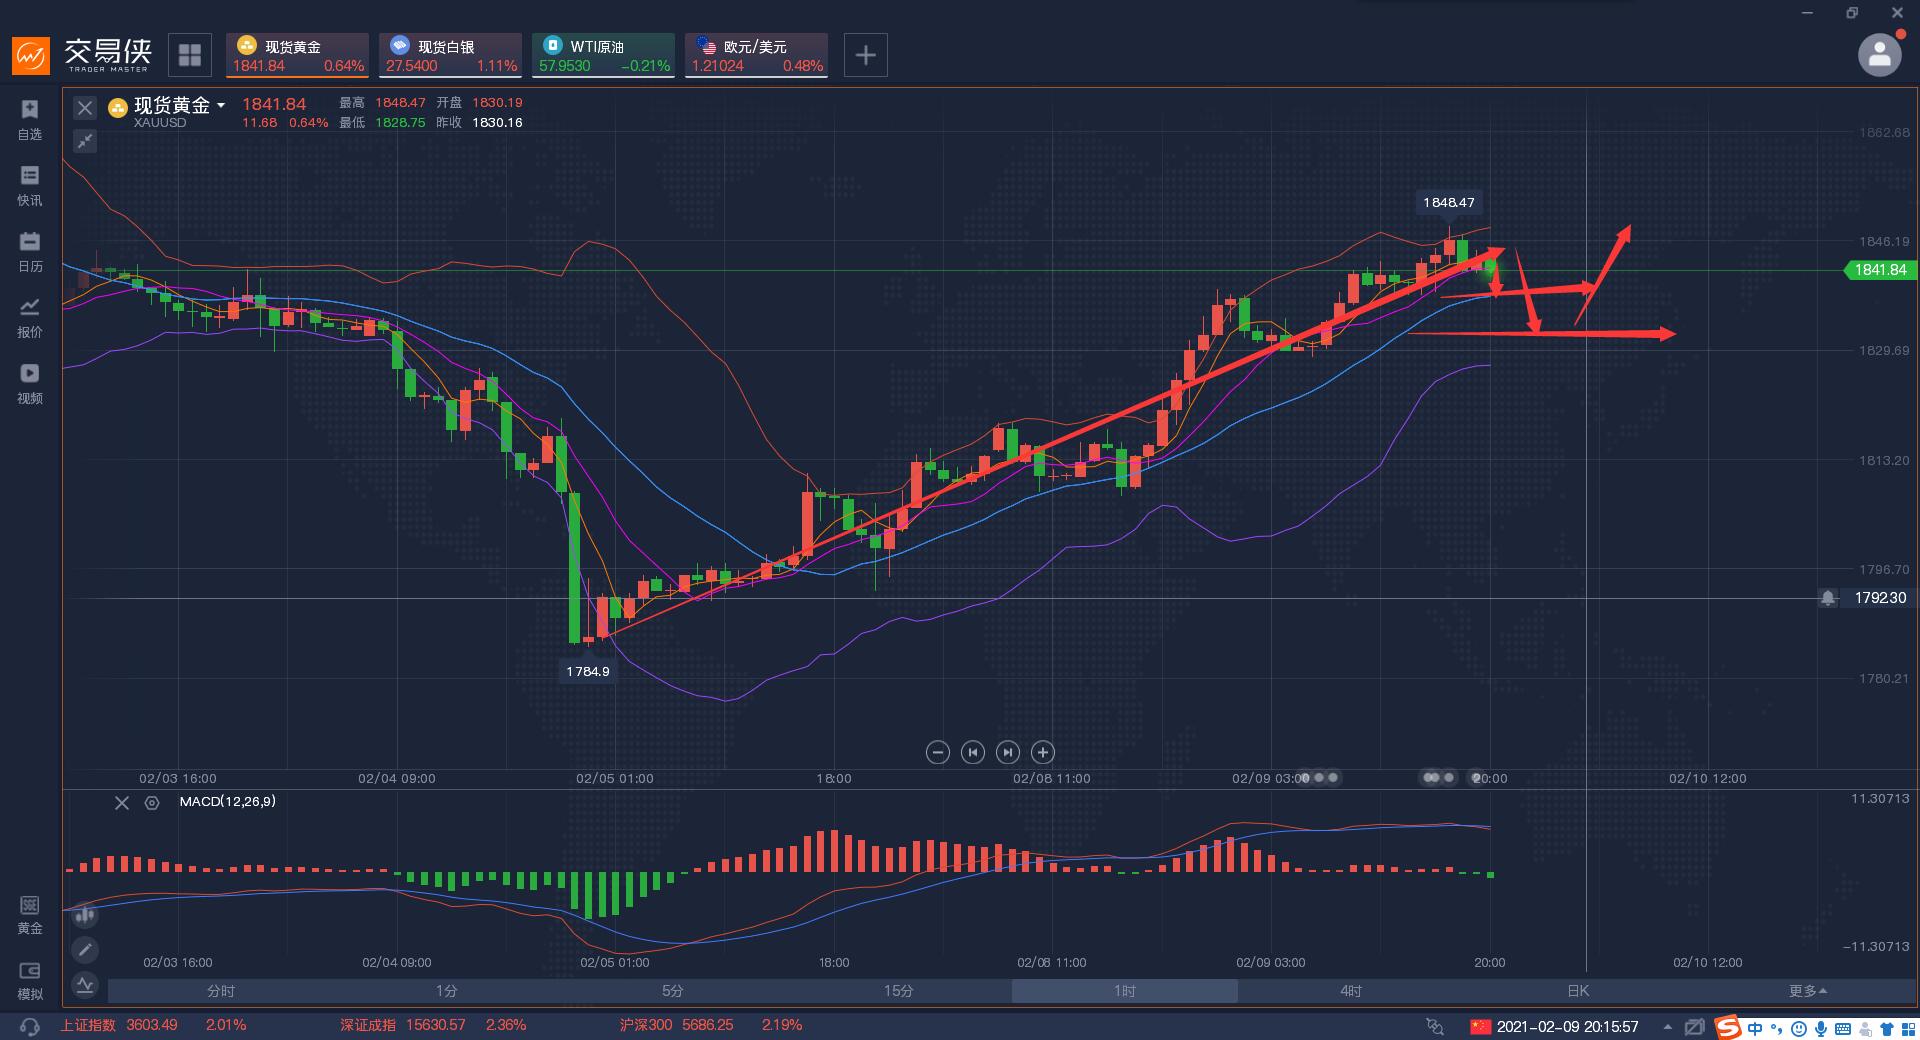Switch to 日K timeframe
The image size is (1920, 1040).
(x=1577, y=991)
